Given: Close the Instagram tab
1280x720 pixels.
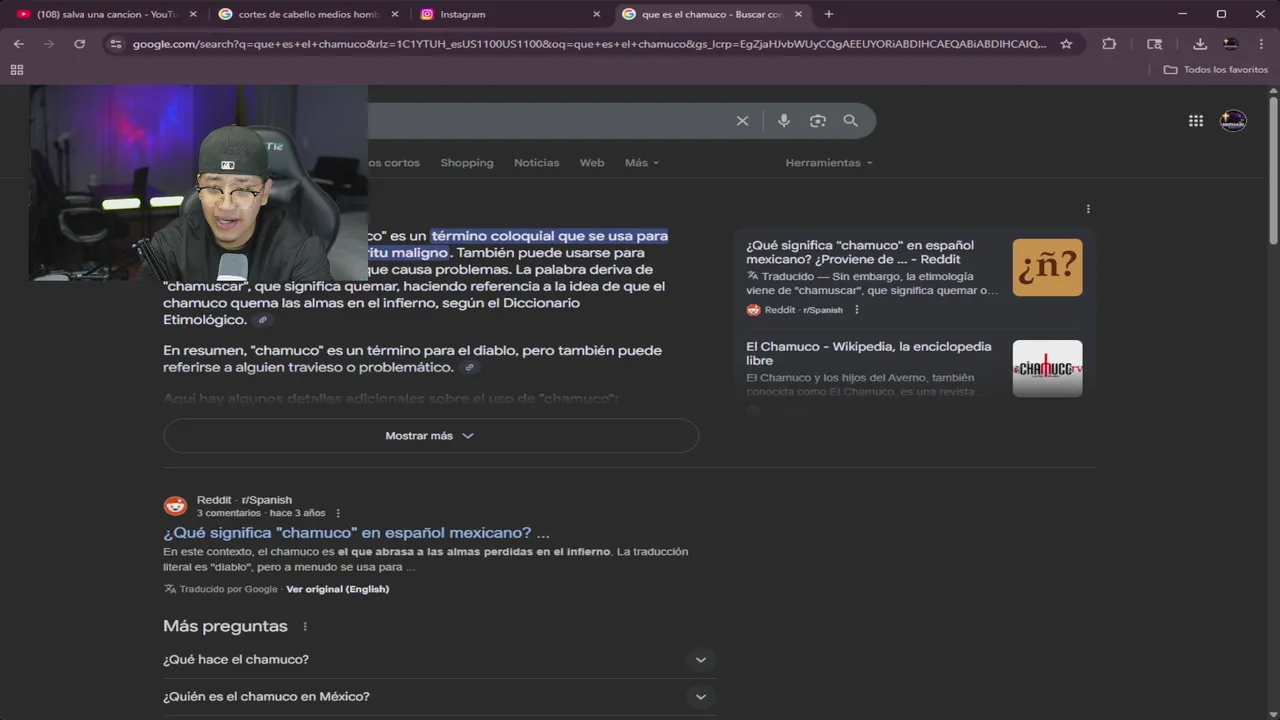Looking at the screenshot, I should (x=597, y=14).
